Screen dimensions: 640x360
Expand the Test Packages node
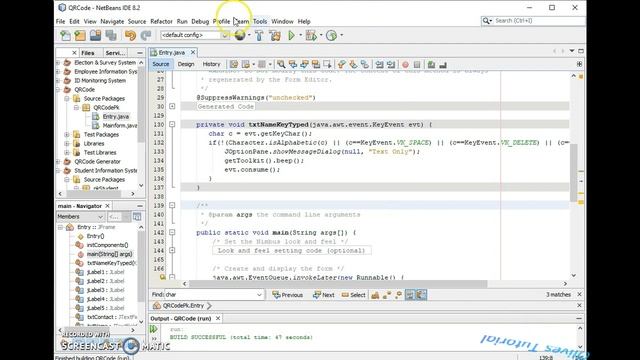click(67, 135)
